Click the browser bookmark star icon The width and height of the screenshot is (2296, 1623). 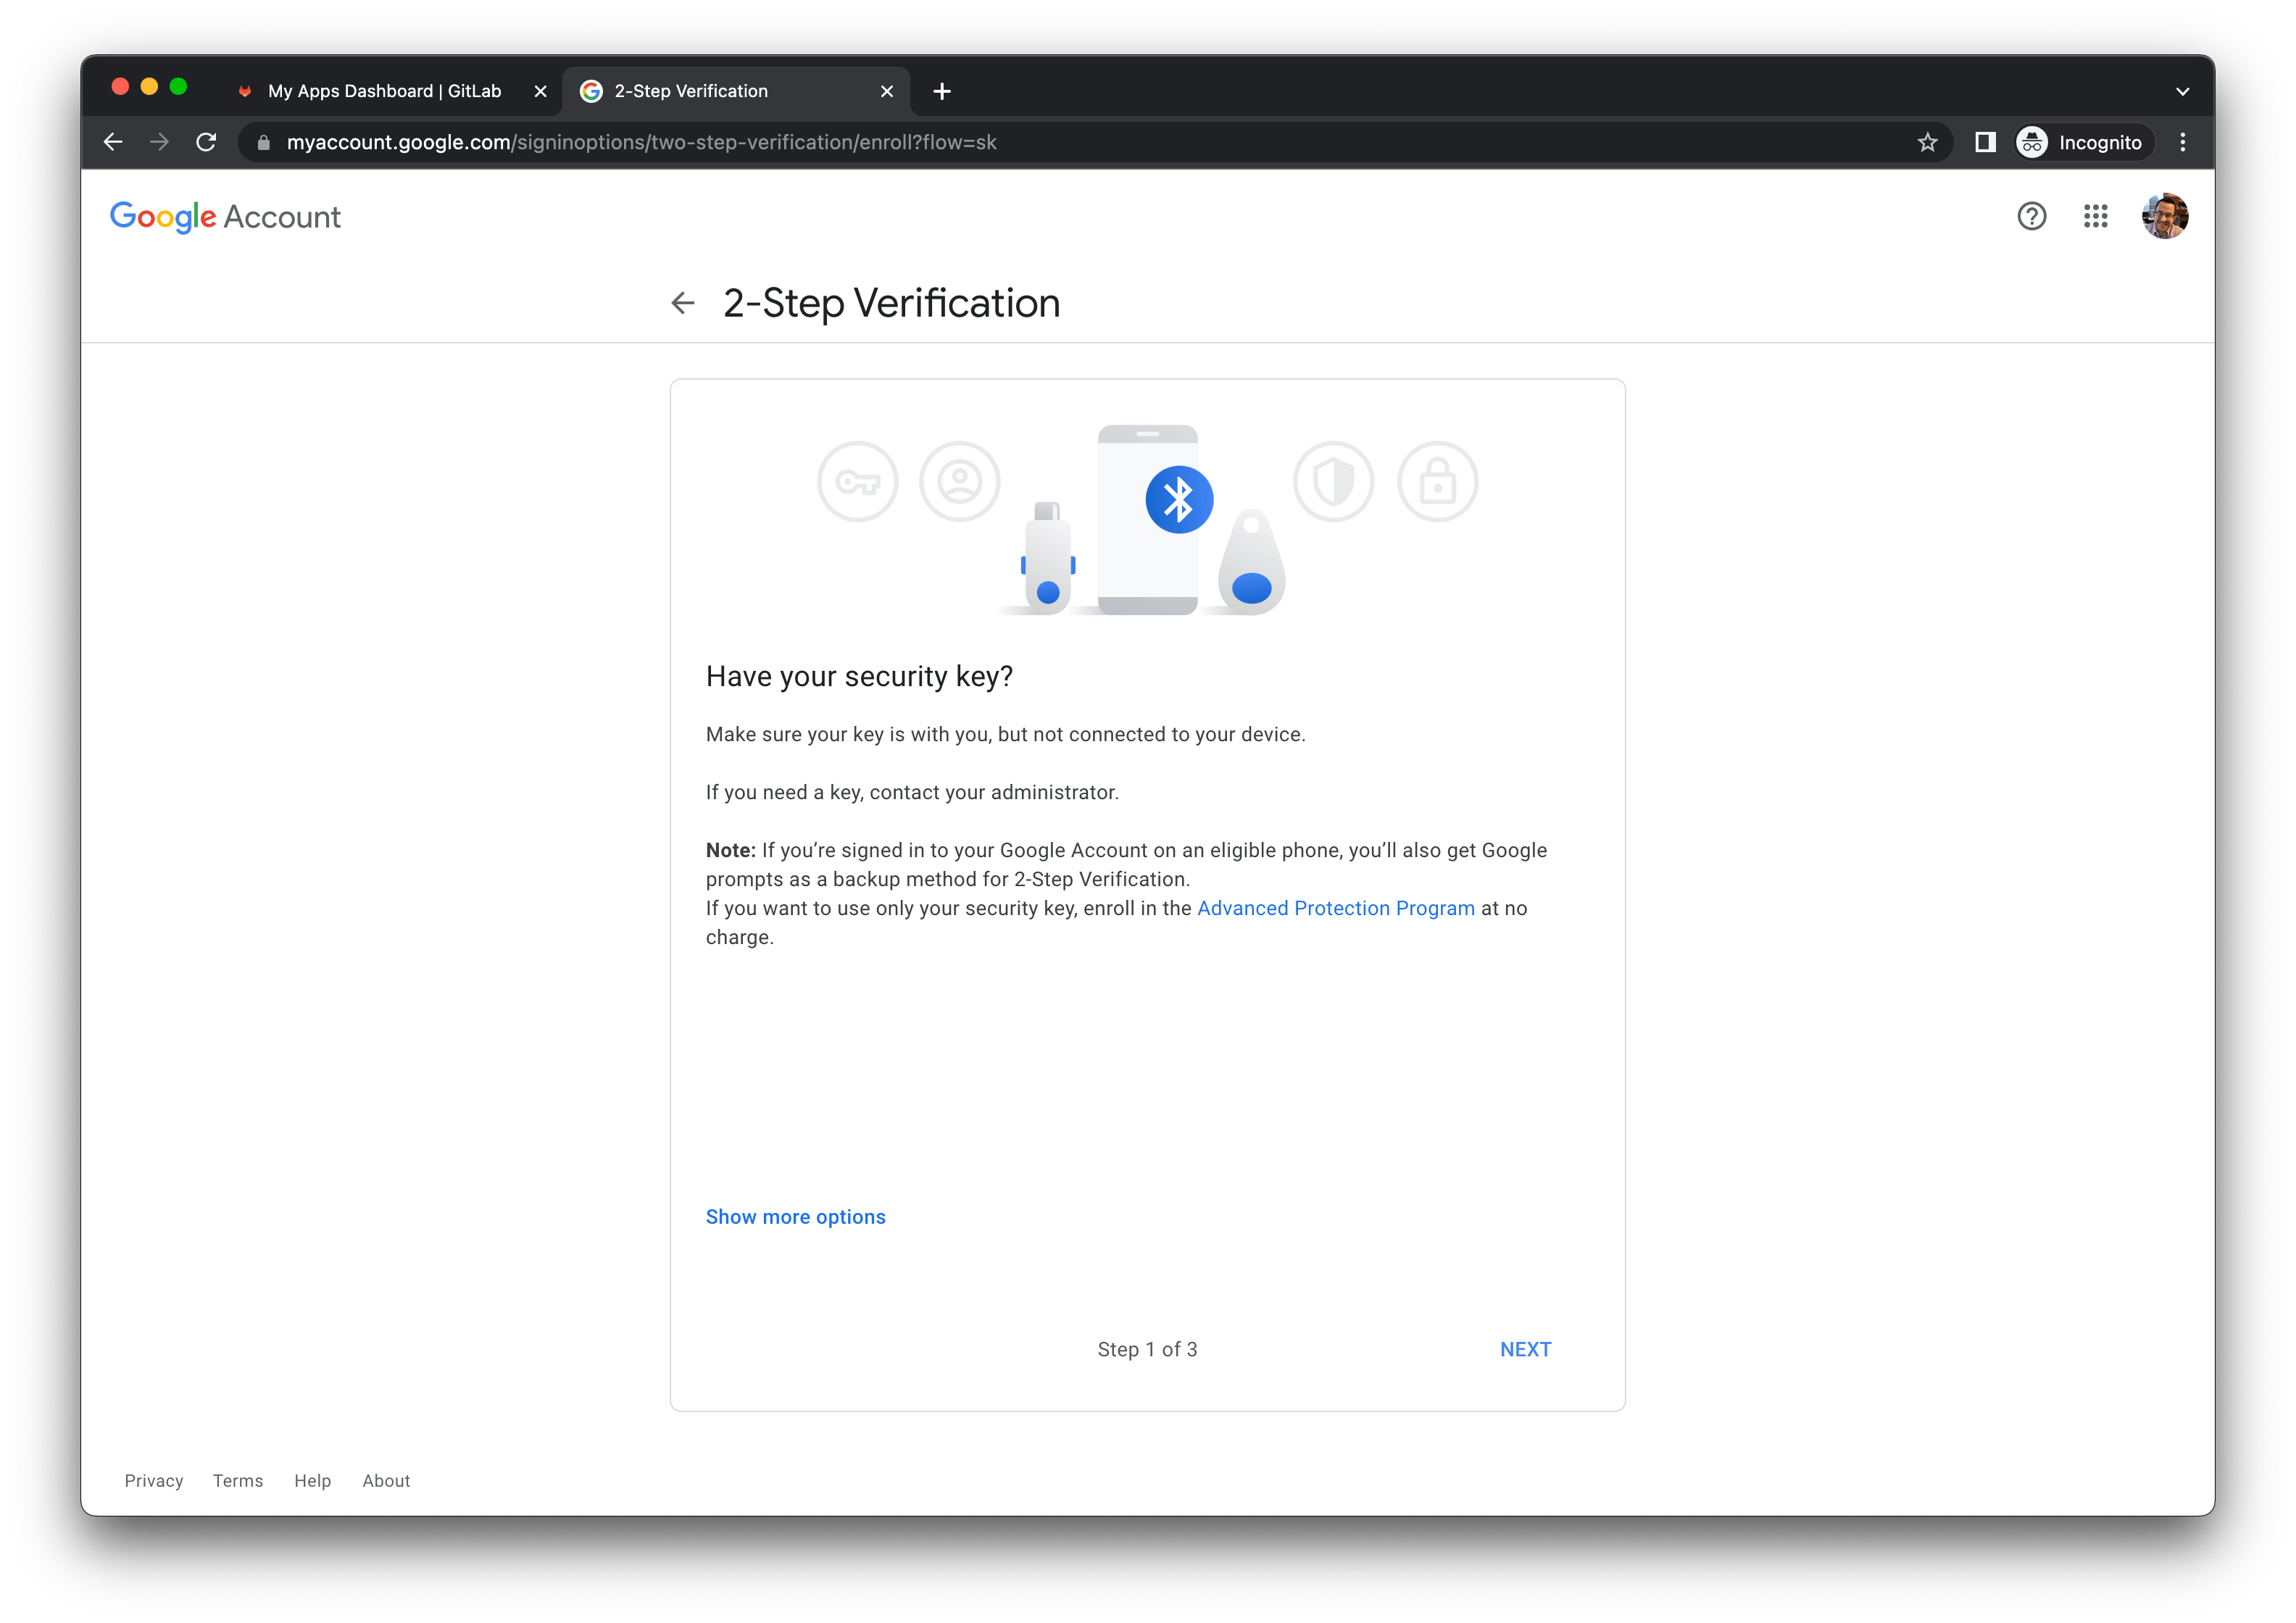click(1929, 141)
